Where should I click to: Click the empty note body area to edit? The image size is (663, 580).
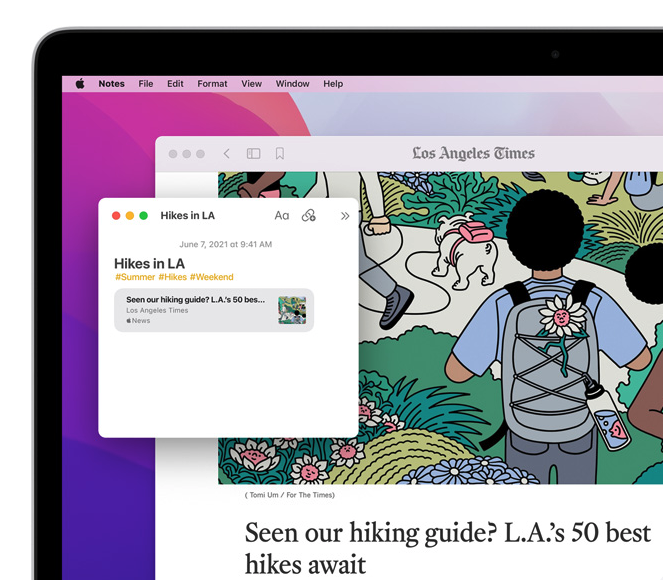point(228,383)
